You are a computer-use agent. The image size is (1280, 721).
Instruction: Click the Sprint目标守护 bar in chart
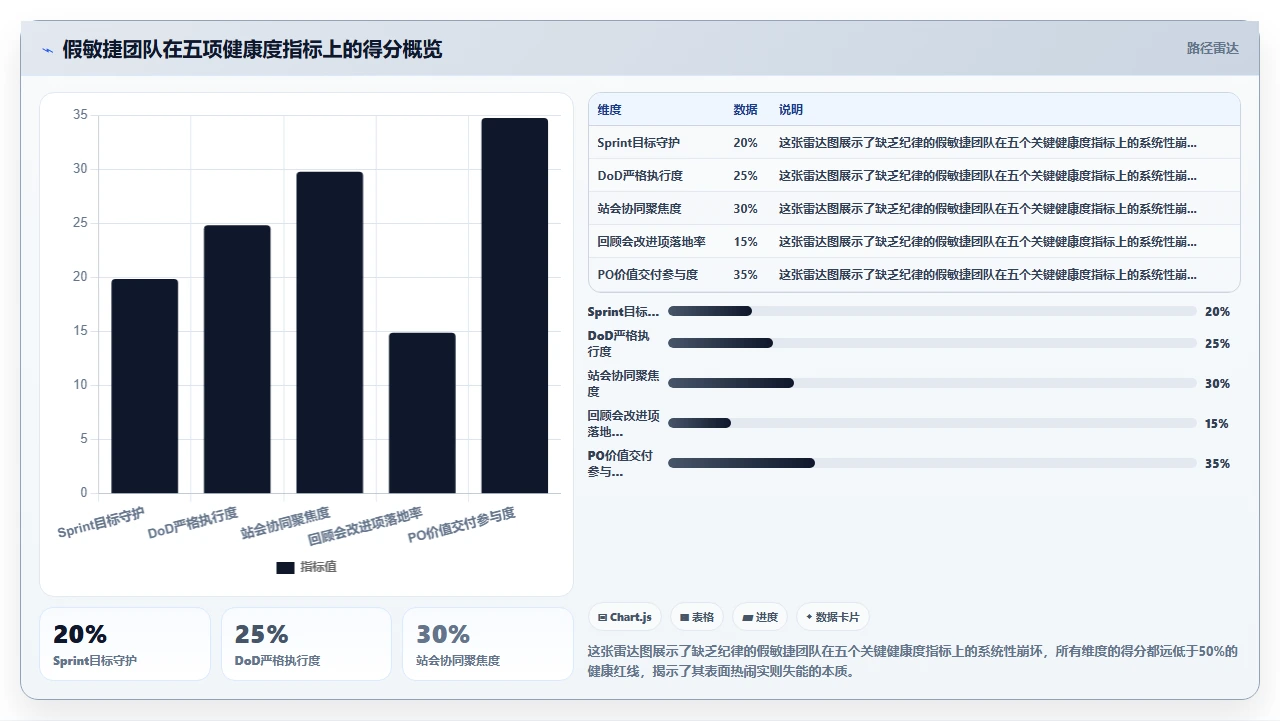point(145,386)
